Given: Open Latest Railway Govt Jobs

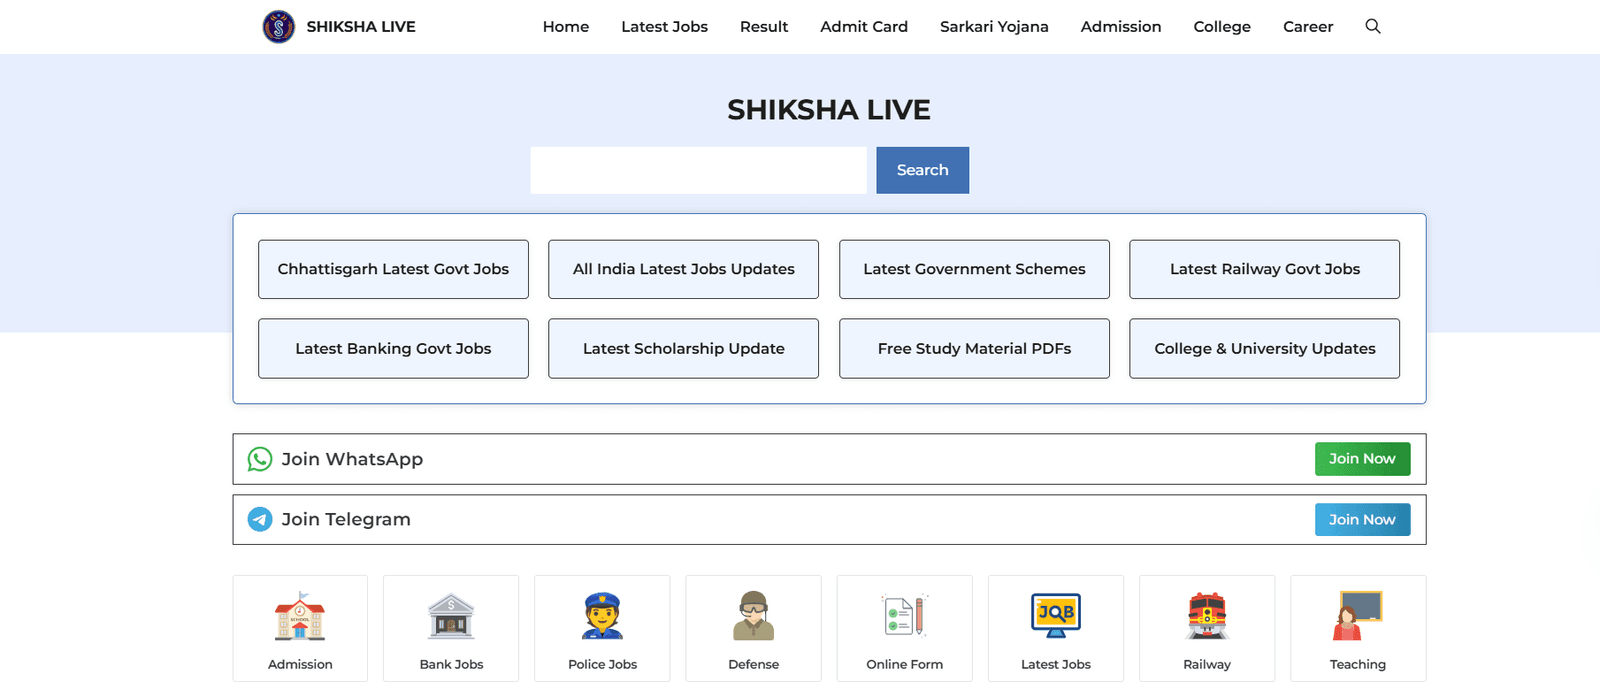Looking at the screenshot, I should tap(1265, 269).
